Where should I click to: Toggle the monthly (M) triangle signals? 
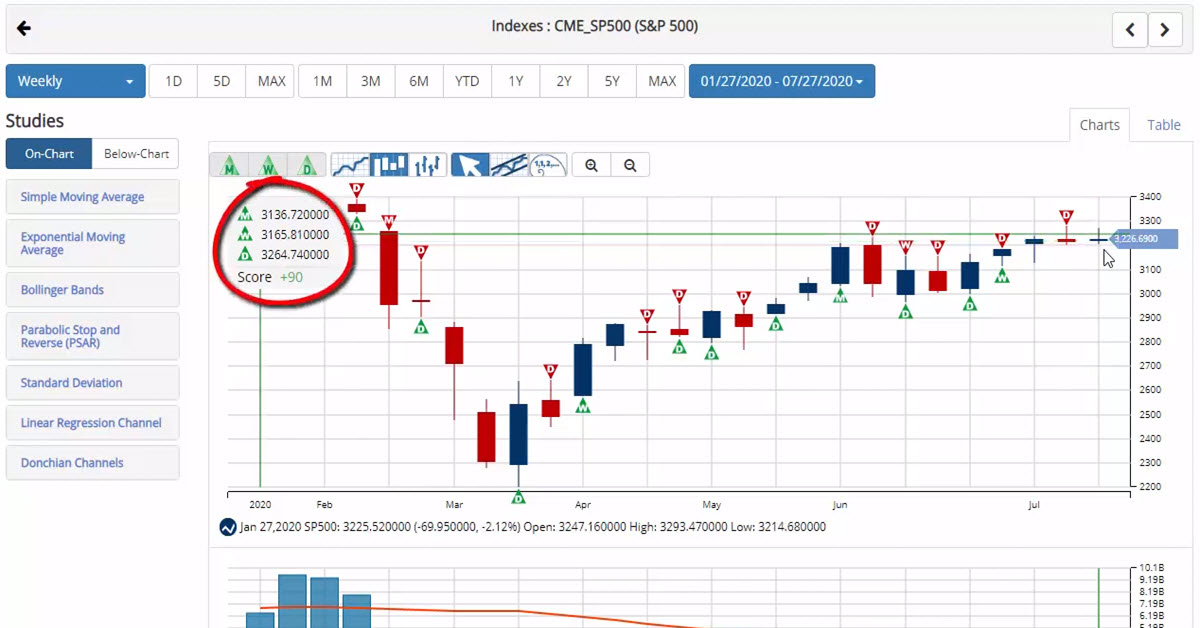(230, 165)
